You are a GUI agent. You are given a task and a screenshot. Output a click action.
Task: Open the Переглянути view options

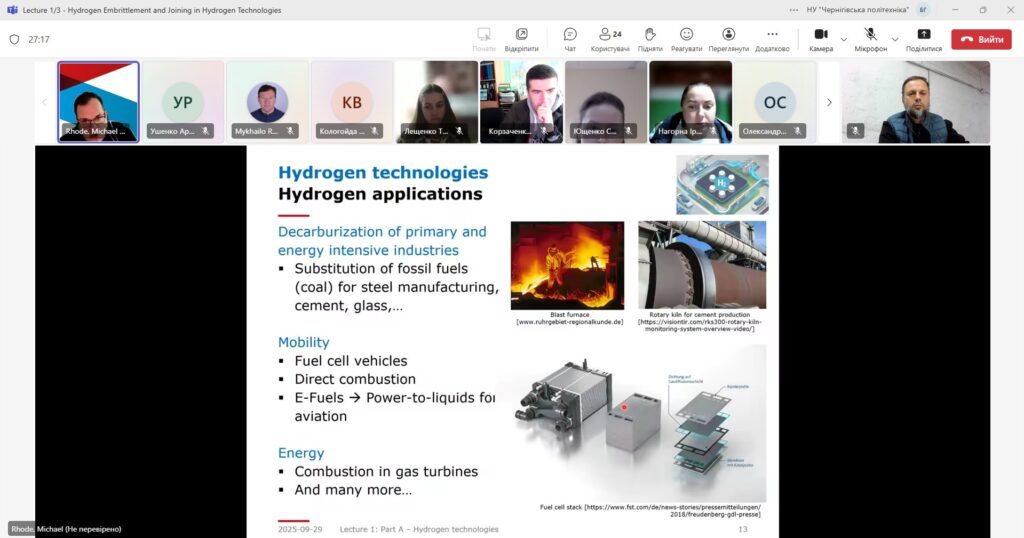728,39
